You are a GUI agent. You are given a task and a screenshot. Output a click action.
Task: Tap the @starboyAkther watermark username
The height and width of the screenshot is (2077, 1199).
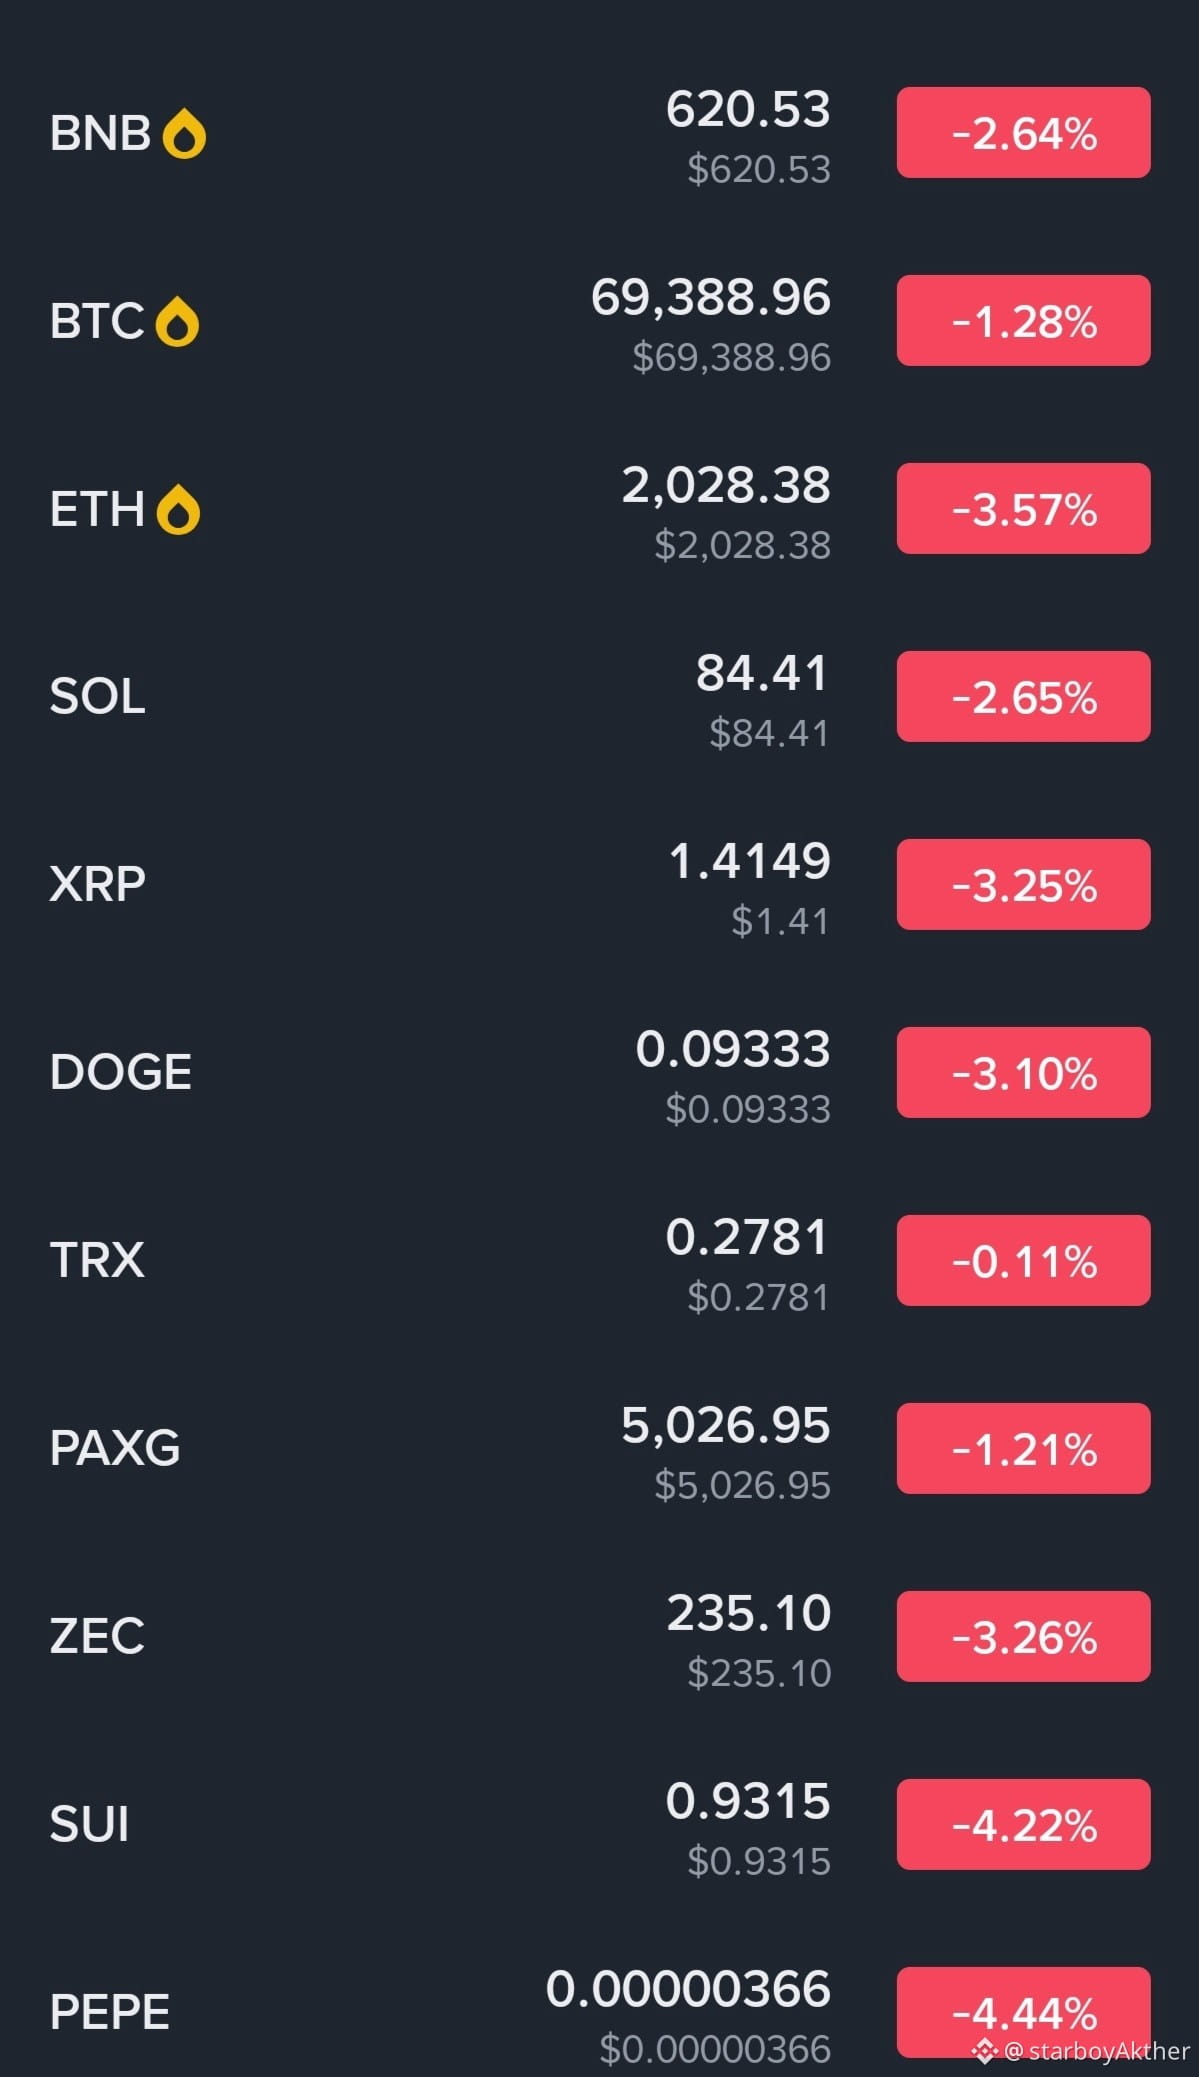(1098, 2051)
